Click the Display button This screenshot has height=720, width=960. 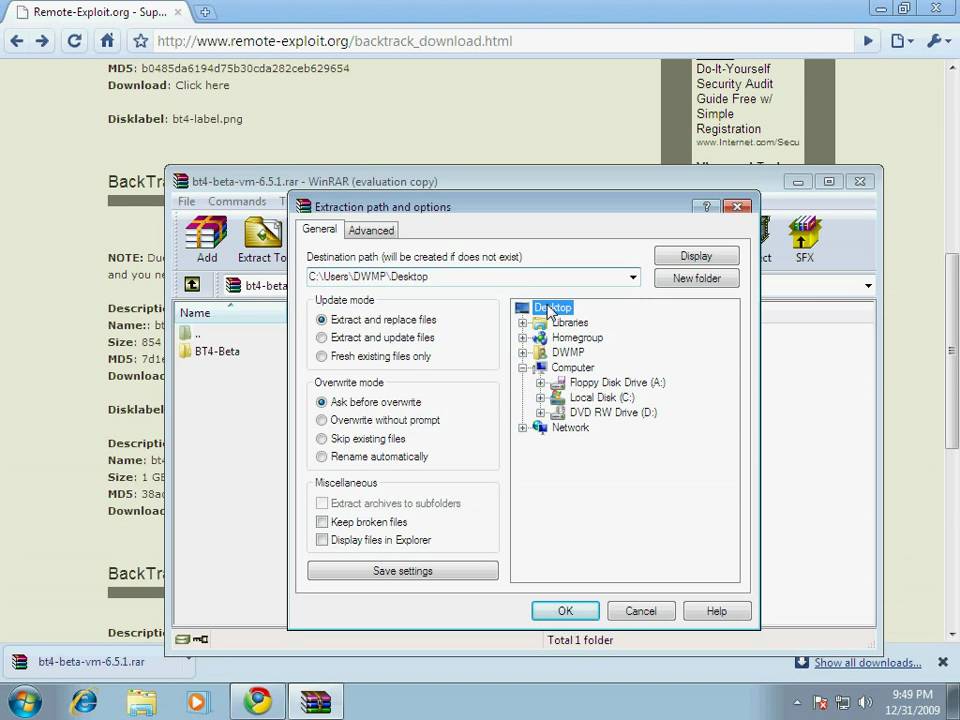[697, 256]
